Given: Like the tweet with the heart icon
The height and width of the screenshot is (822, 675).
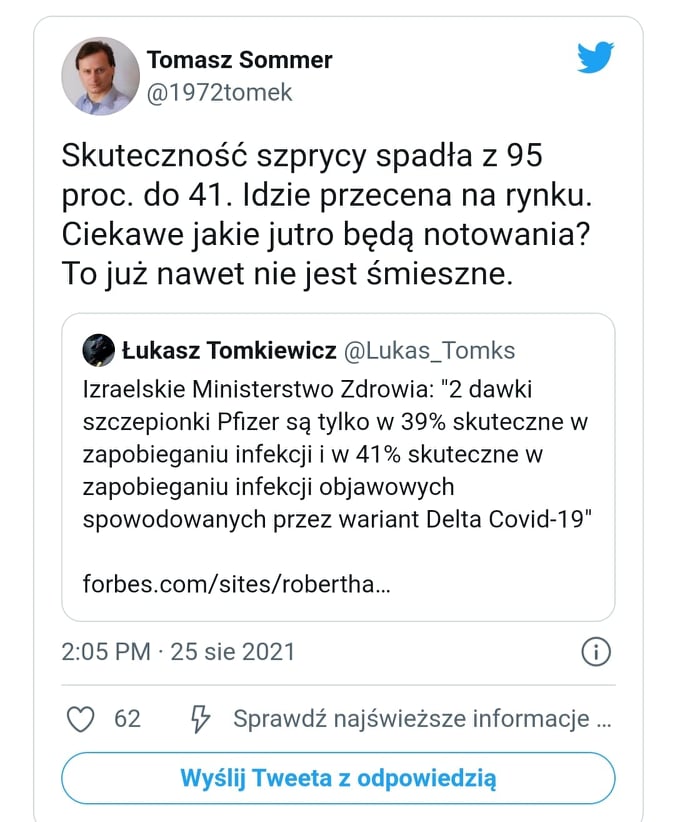Looking at the screenshot, I should coord(79,718).
